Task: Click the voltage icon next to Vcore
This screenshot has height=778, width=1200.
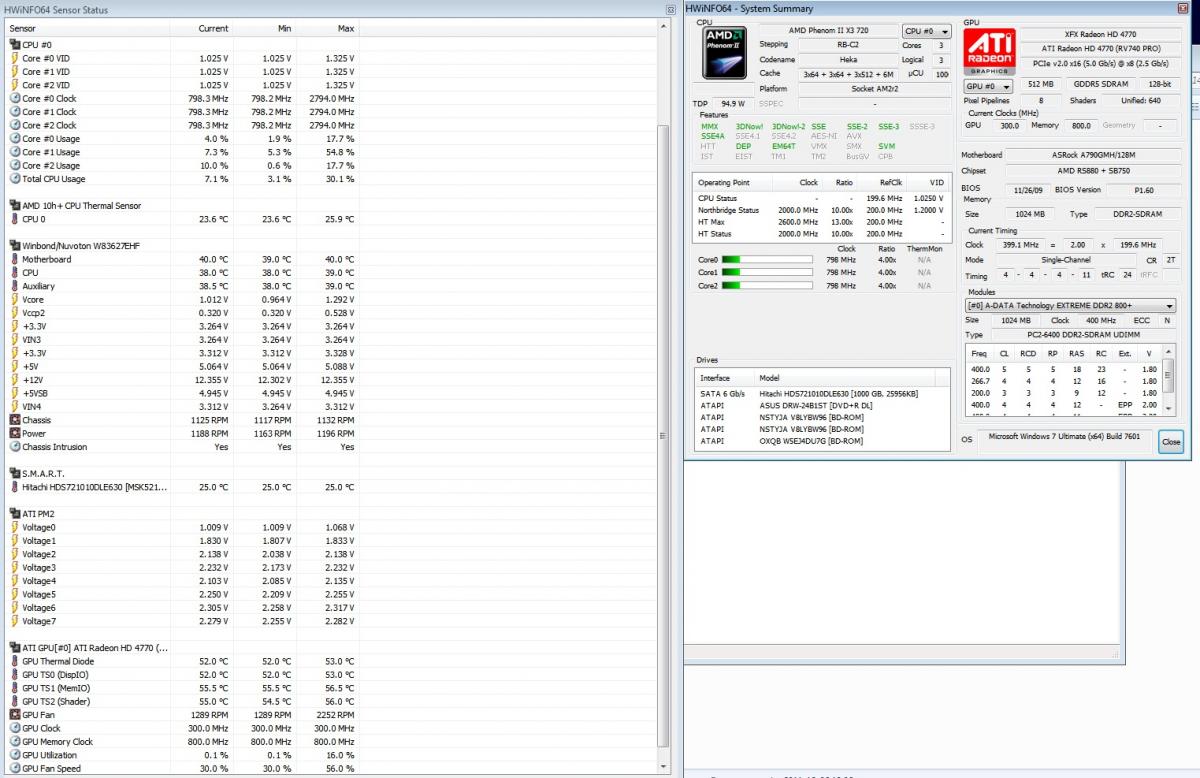Action: (x=14, y=299)
